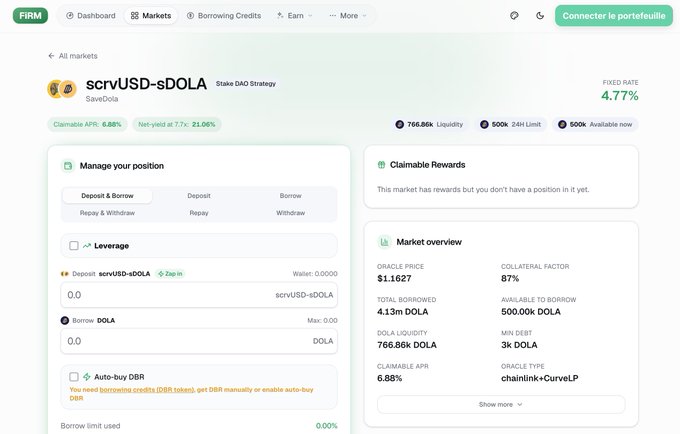
Task: Open the Dashboard page
Action: [91, 16]
